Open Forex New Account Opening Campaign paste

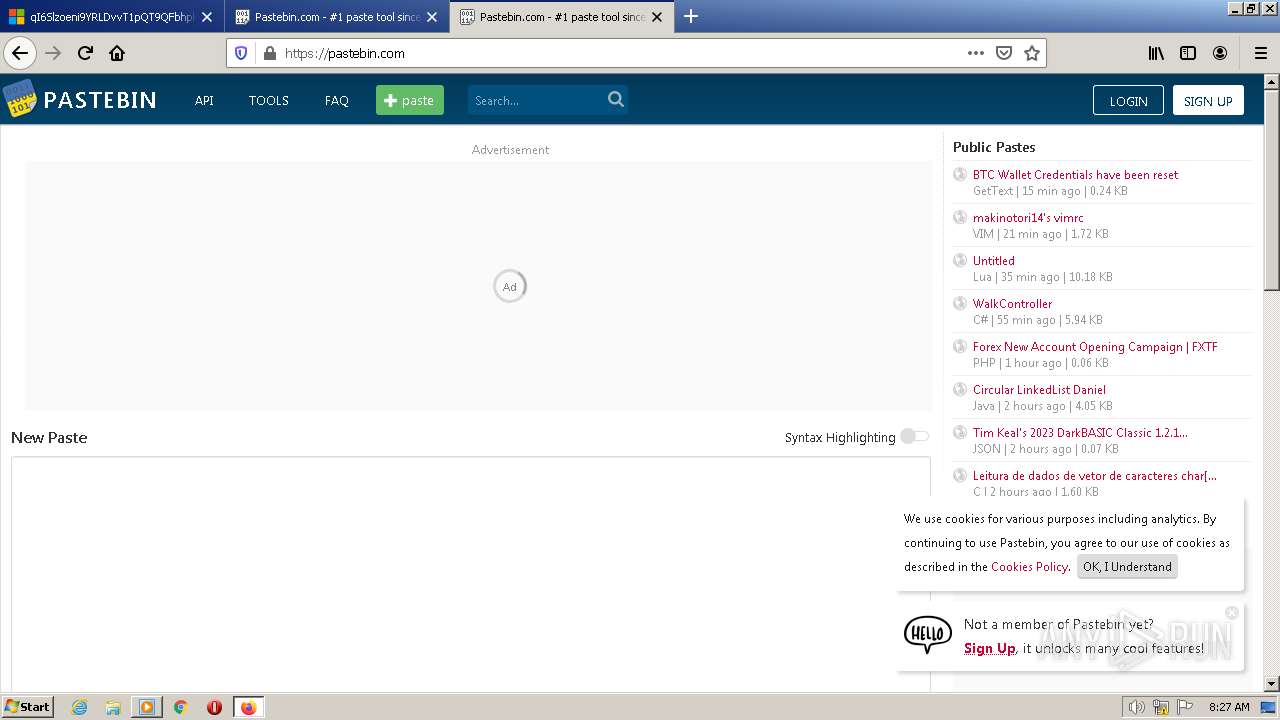click(x=1095, y=346)
